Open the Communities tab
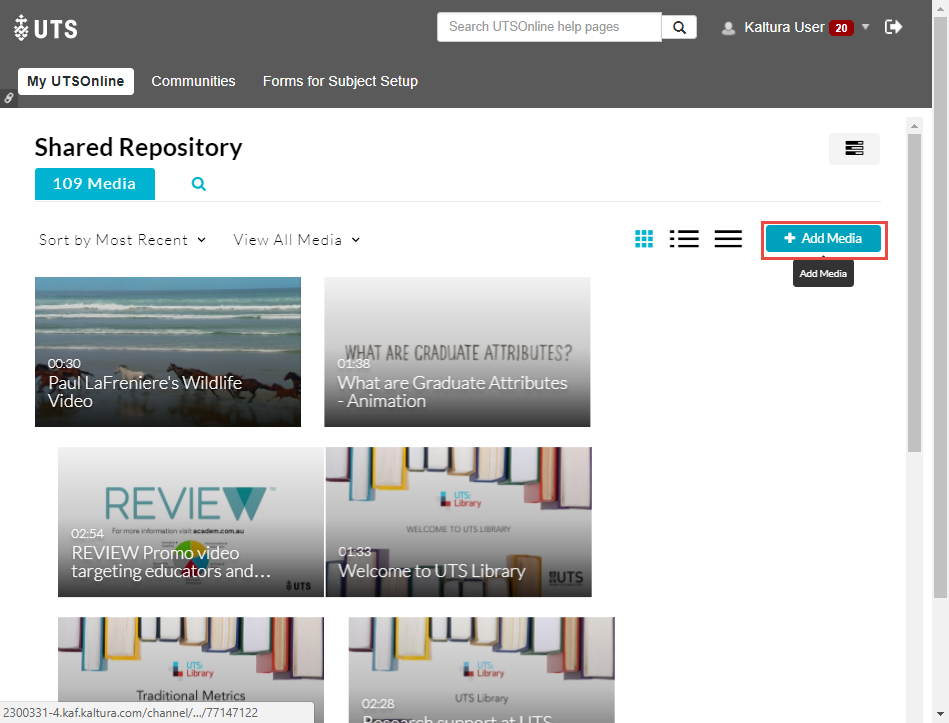The width and height of the screenshot is (949, 723). pos(193,81)
